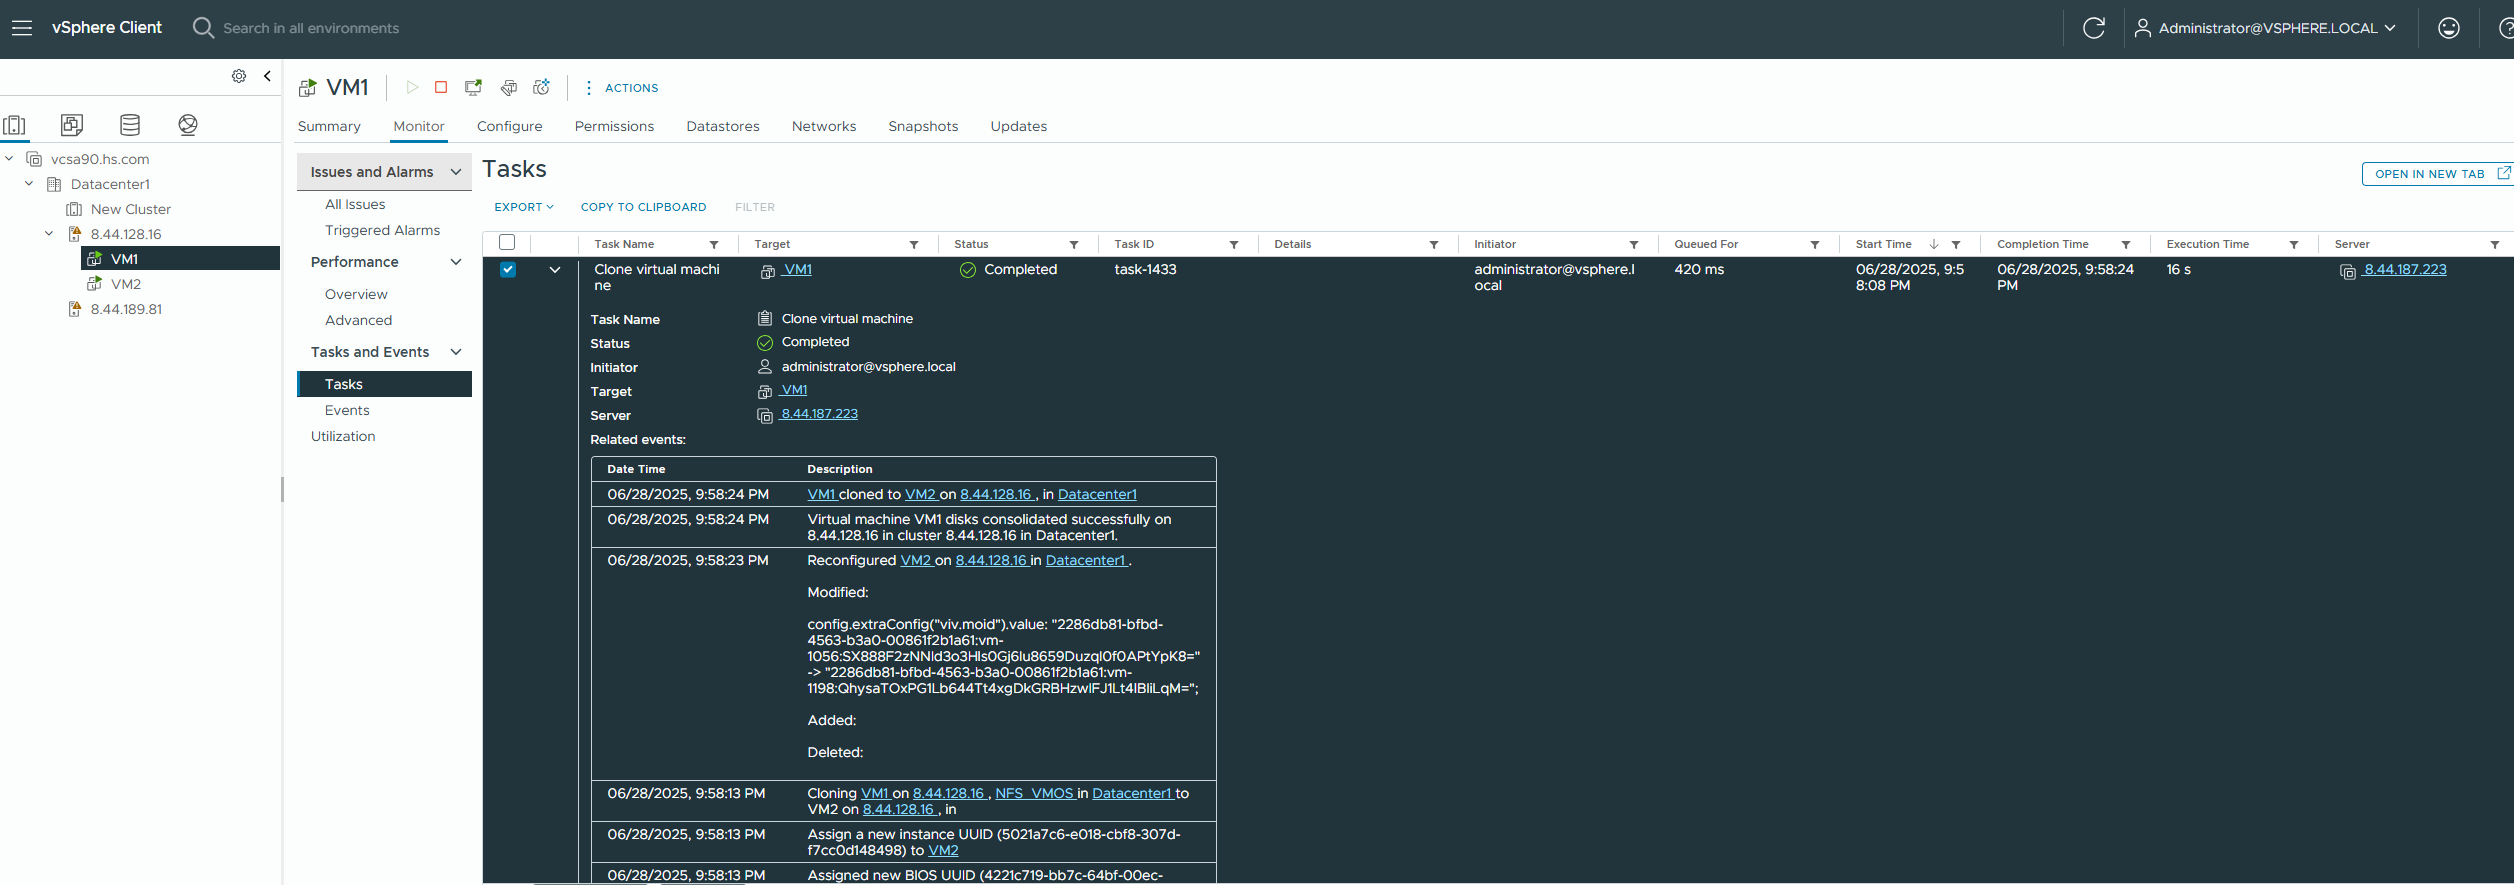Collapse the Issues and Alarms section

pos(456,172)
